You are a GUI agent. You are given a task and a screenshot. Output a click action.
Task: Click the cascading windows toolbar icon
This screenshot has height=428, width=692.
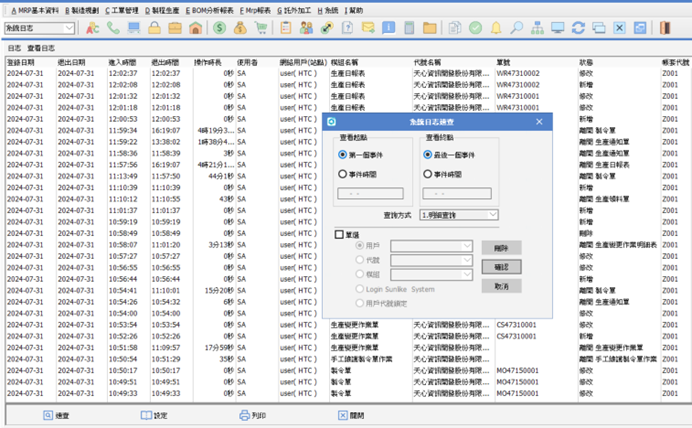click(x=599, y=28)
